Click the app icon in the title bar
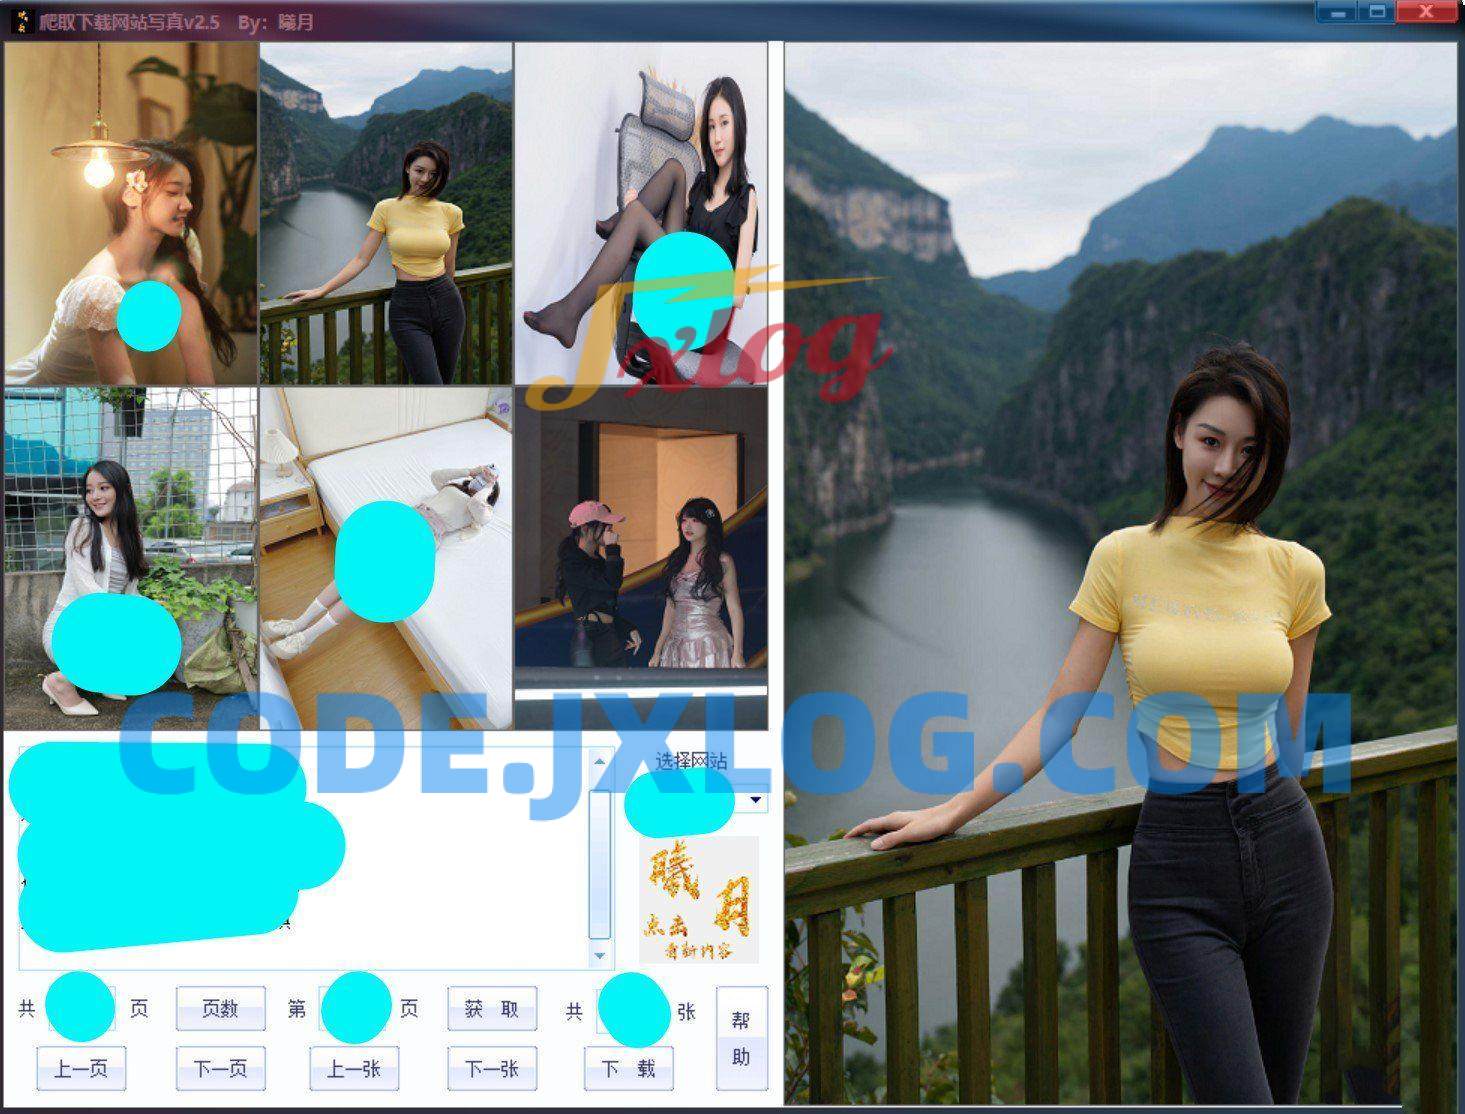 click(20, 19)
